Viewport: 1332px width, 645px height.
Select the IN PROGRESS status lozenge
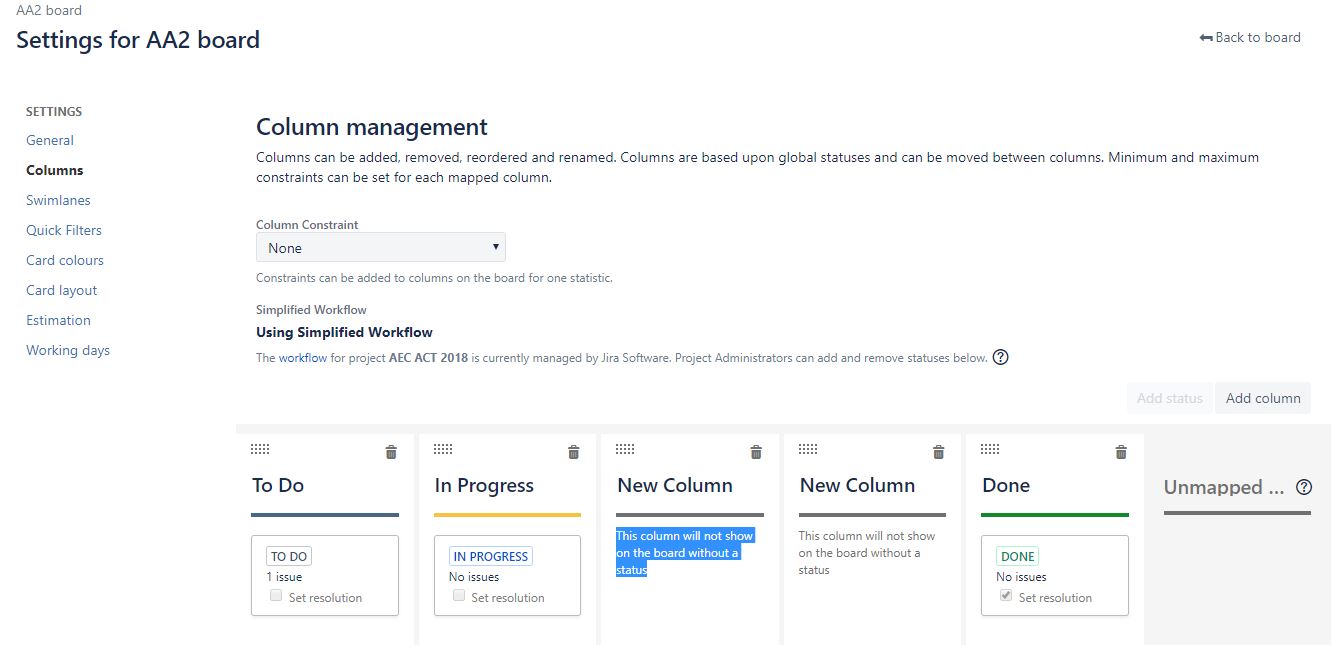coord(490,557)
